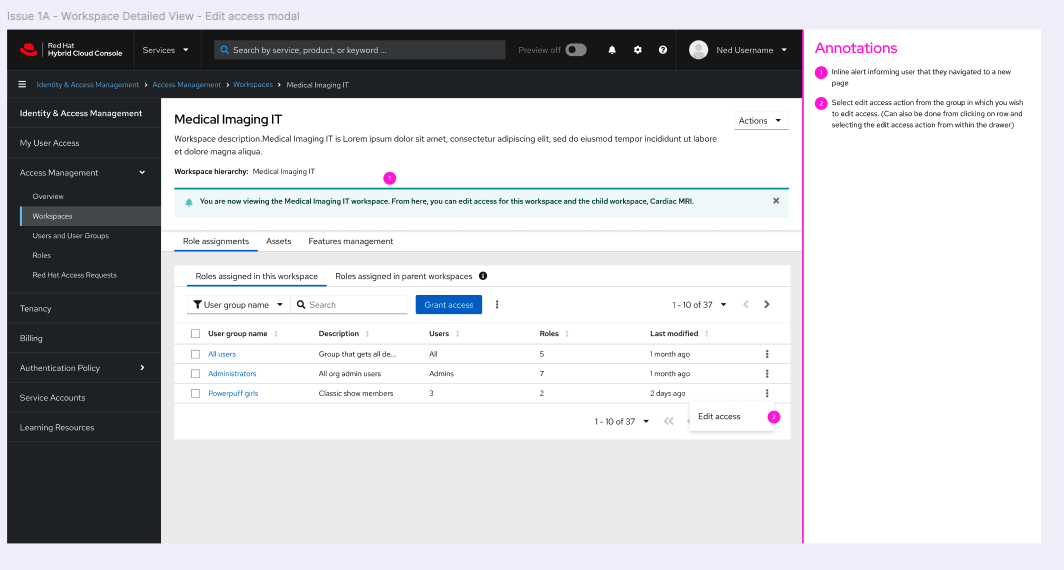Click the help question mark icon
1064x570 pixels.
(663, 50)
